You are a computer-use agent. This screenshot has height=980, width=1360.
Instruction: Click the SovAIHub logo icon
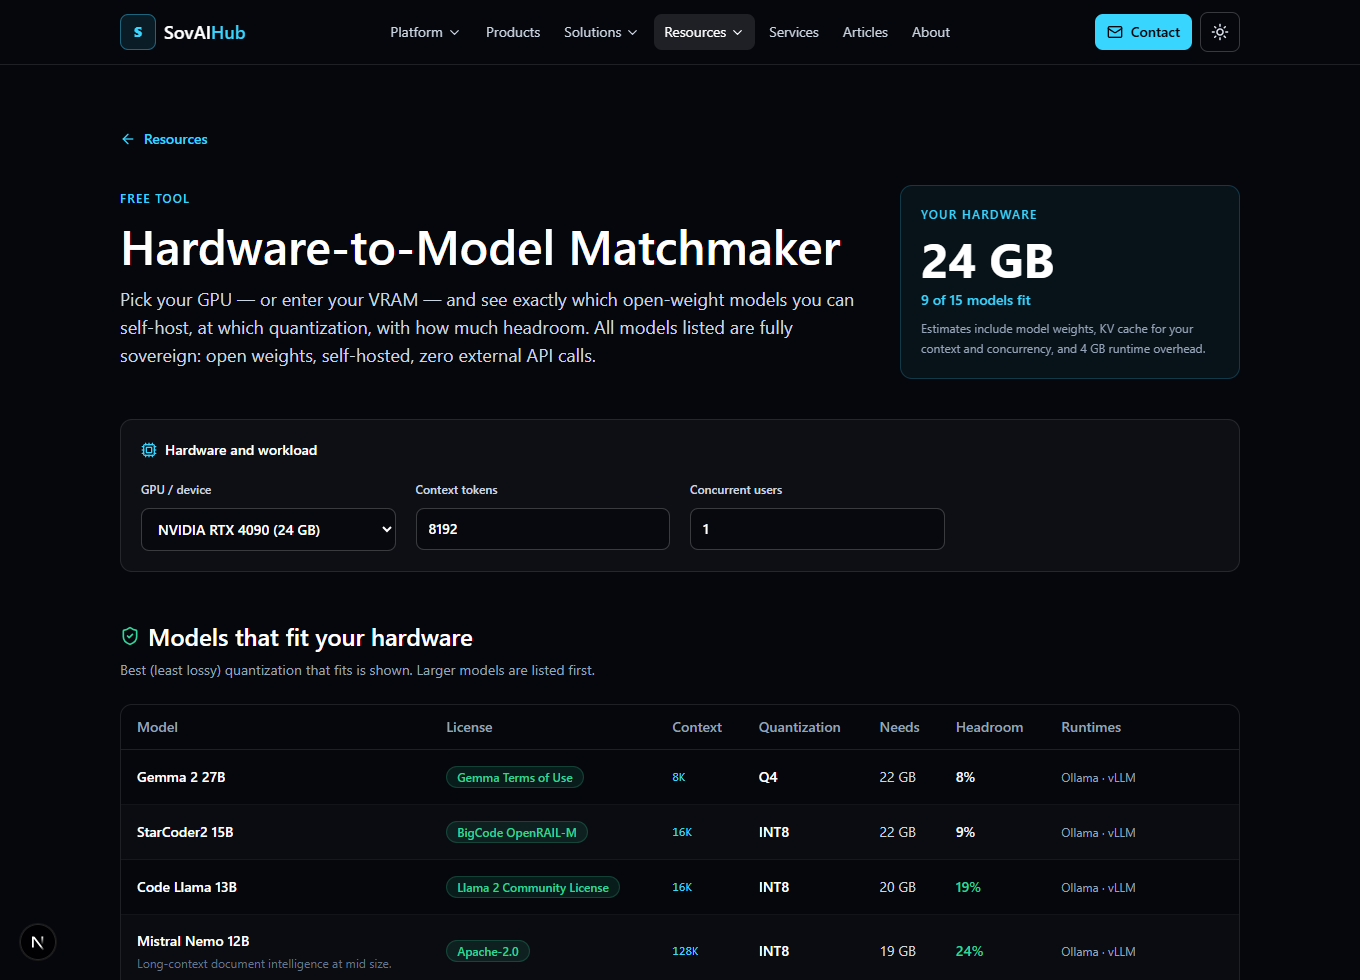pyautogui.click(x=138, y=32)
